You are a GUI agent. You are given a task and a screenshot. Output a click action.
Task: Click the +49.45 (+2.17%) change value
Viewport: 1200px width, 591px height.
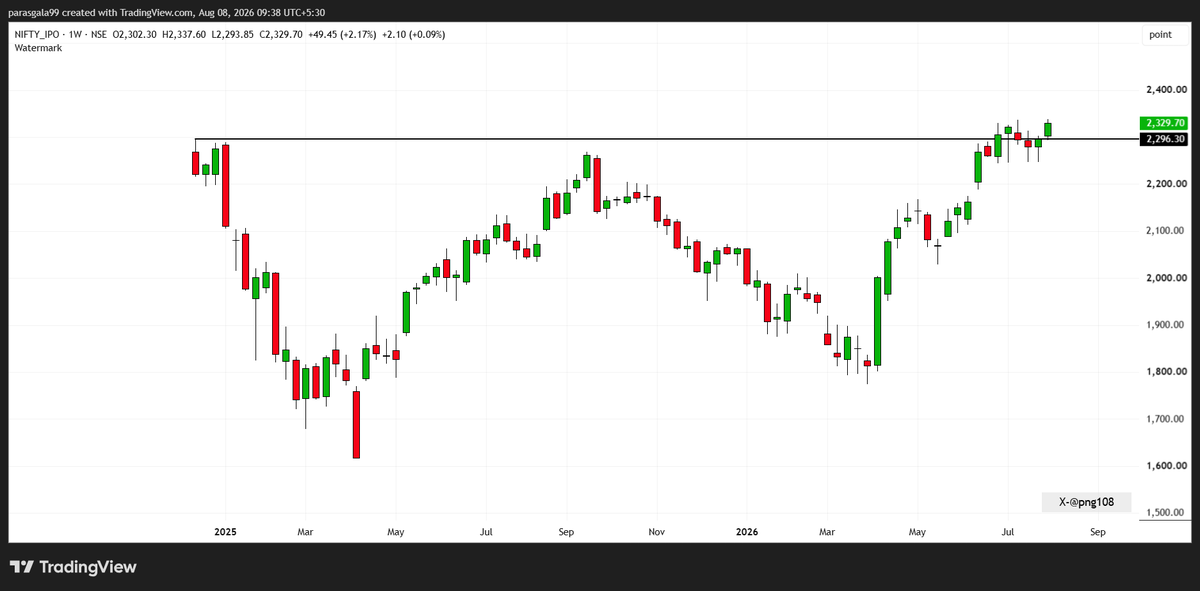click(341, 35)
